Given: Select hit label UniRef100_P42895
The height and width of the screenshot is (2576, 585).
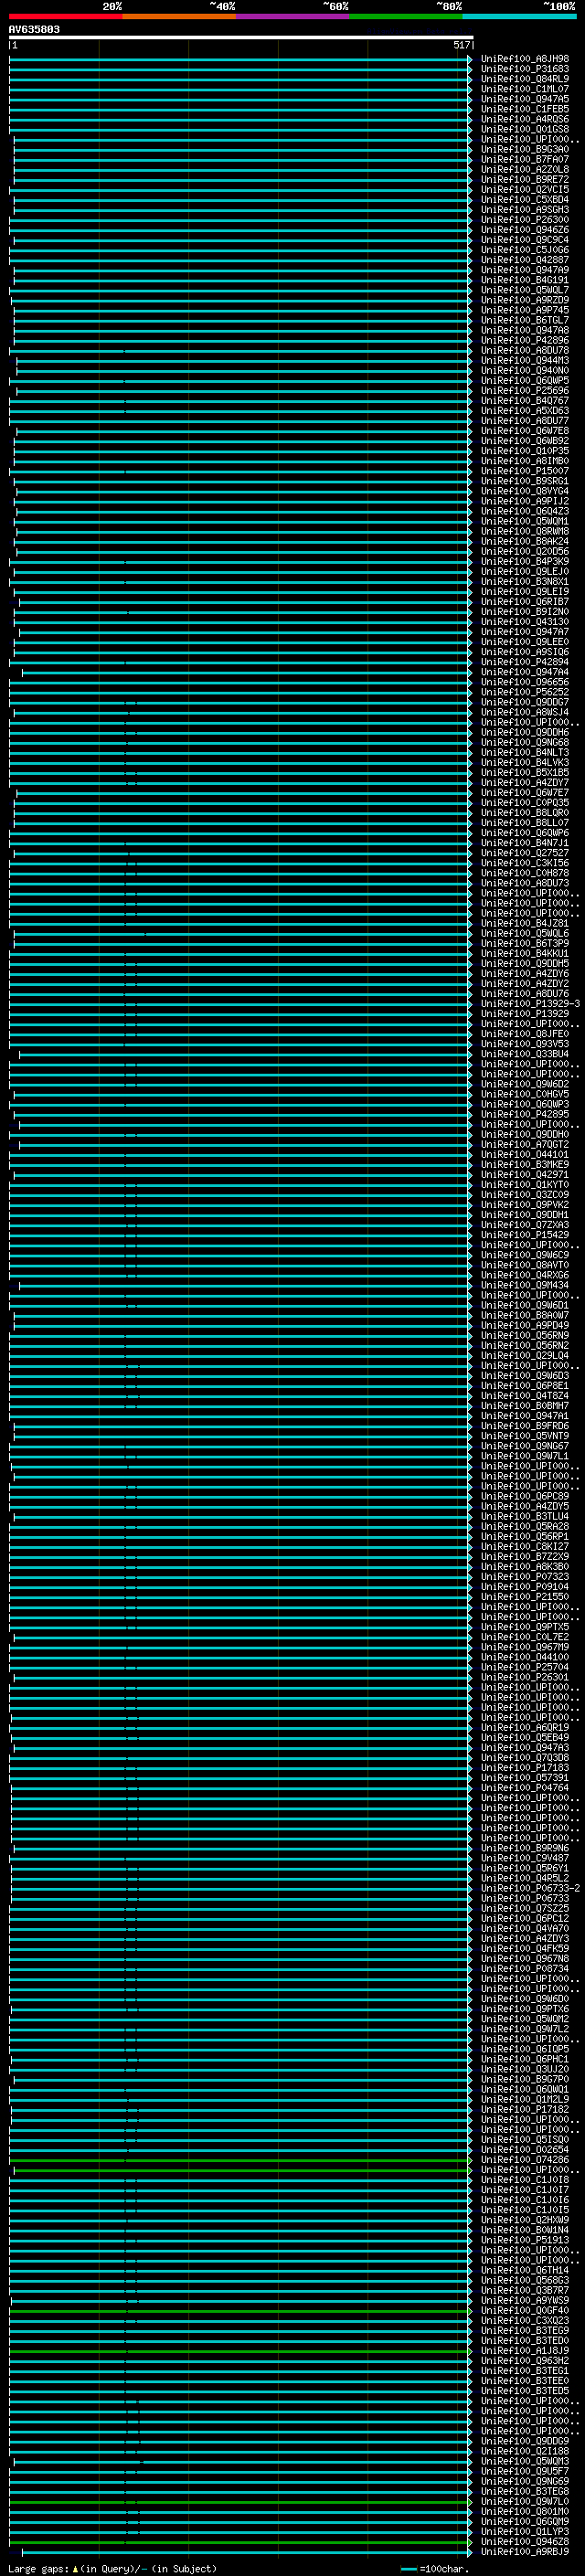Looking at the screenshot, I should (x=524, y=1114).
